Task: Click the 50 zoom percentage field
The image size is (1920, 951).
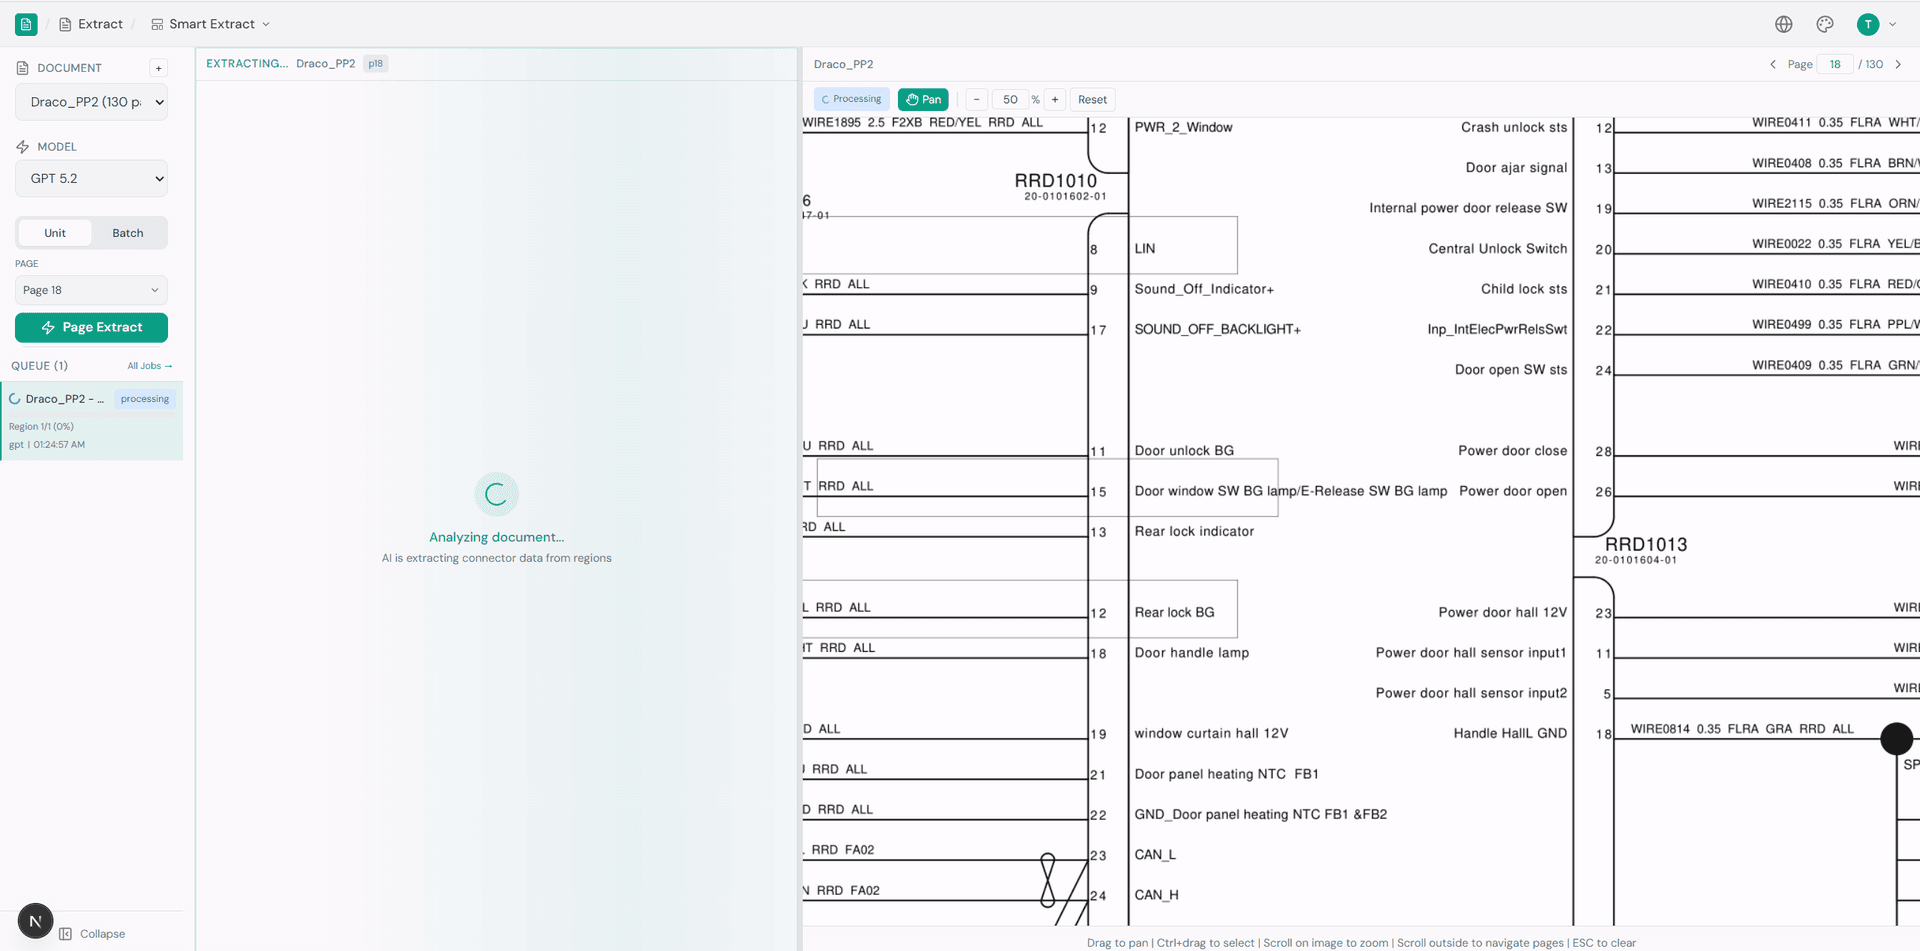Action: pos(1010,99)
